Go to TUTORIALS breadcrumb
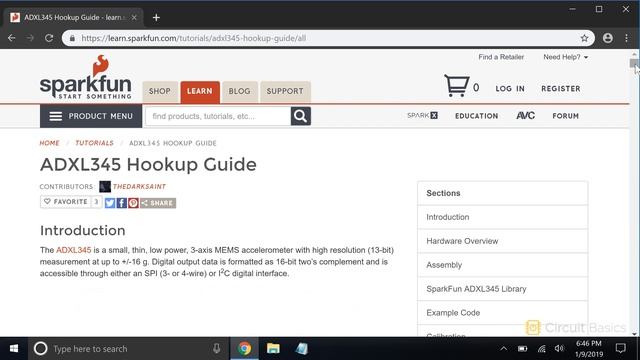The height and width of the screenshot is (360, 640). (94, 143)
